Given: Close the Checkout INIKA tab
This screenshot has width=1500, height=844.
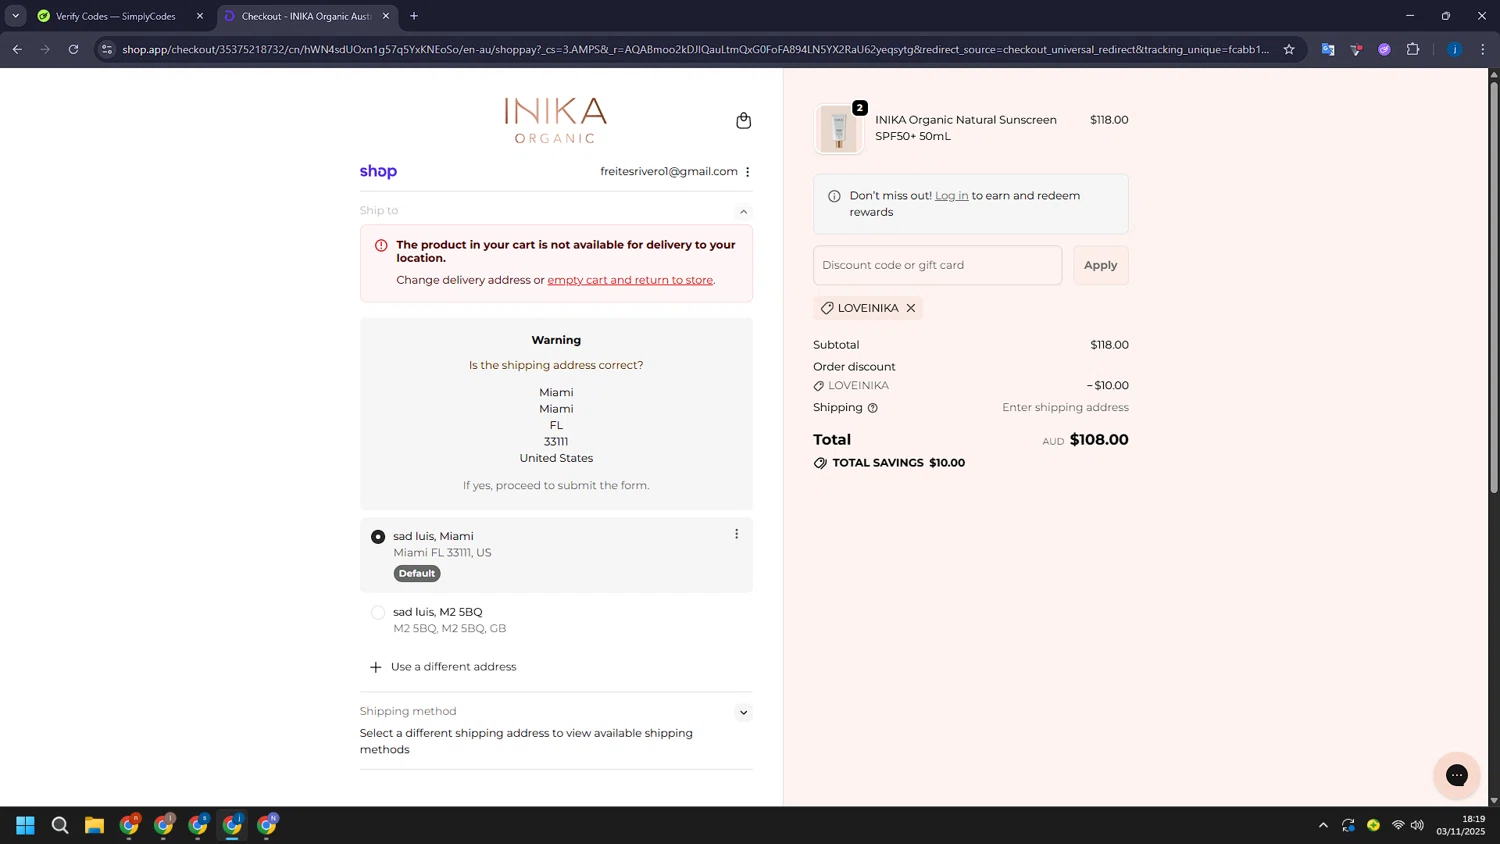Looking at the screenshot, I should tap(386, 16).
